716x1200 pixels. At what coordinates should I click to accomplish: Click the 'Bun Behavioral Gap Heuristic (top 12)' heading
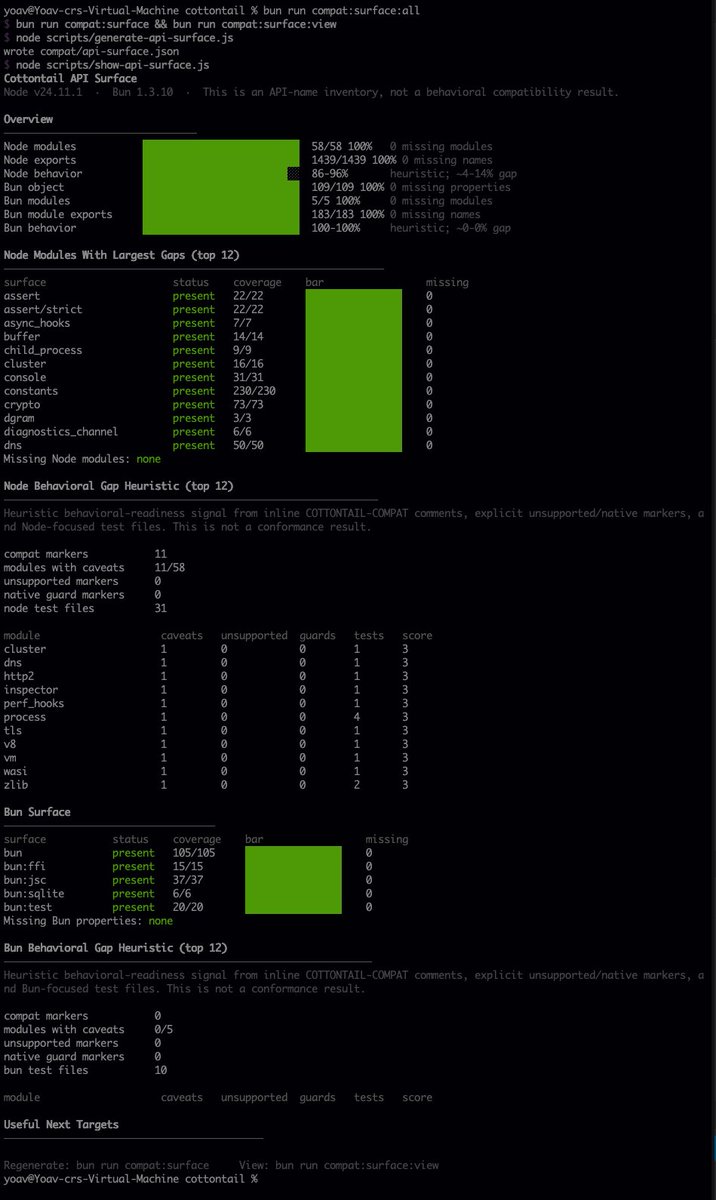click(x=116, y=947)
